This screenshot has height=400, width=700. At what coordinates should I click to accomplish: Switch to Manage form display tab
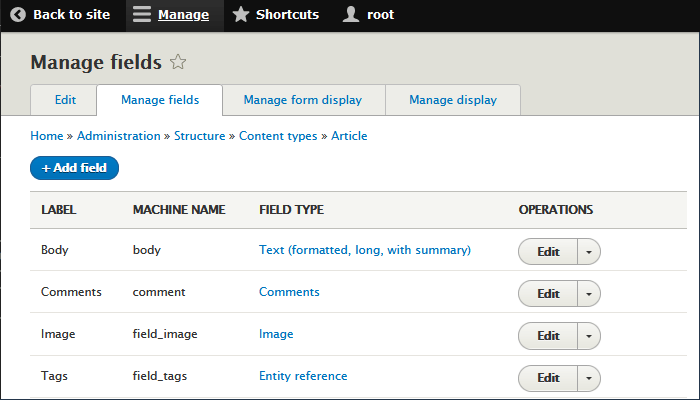[302, 100]
